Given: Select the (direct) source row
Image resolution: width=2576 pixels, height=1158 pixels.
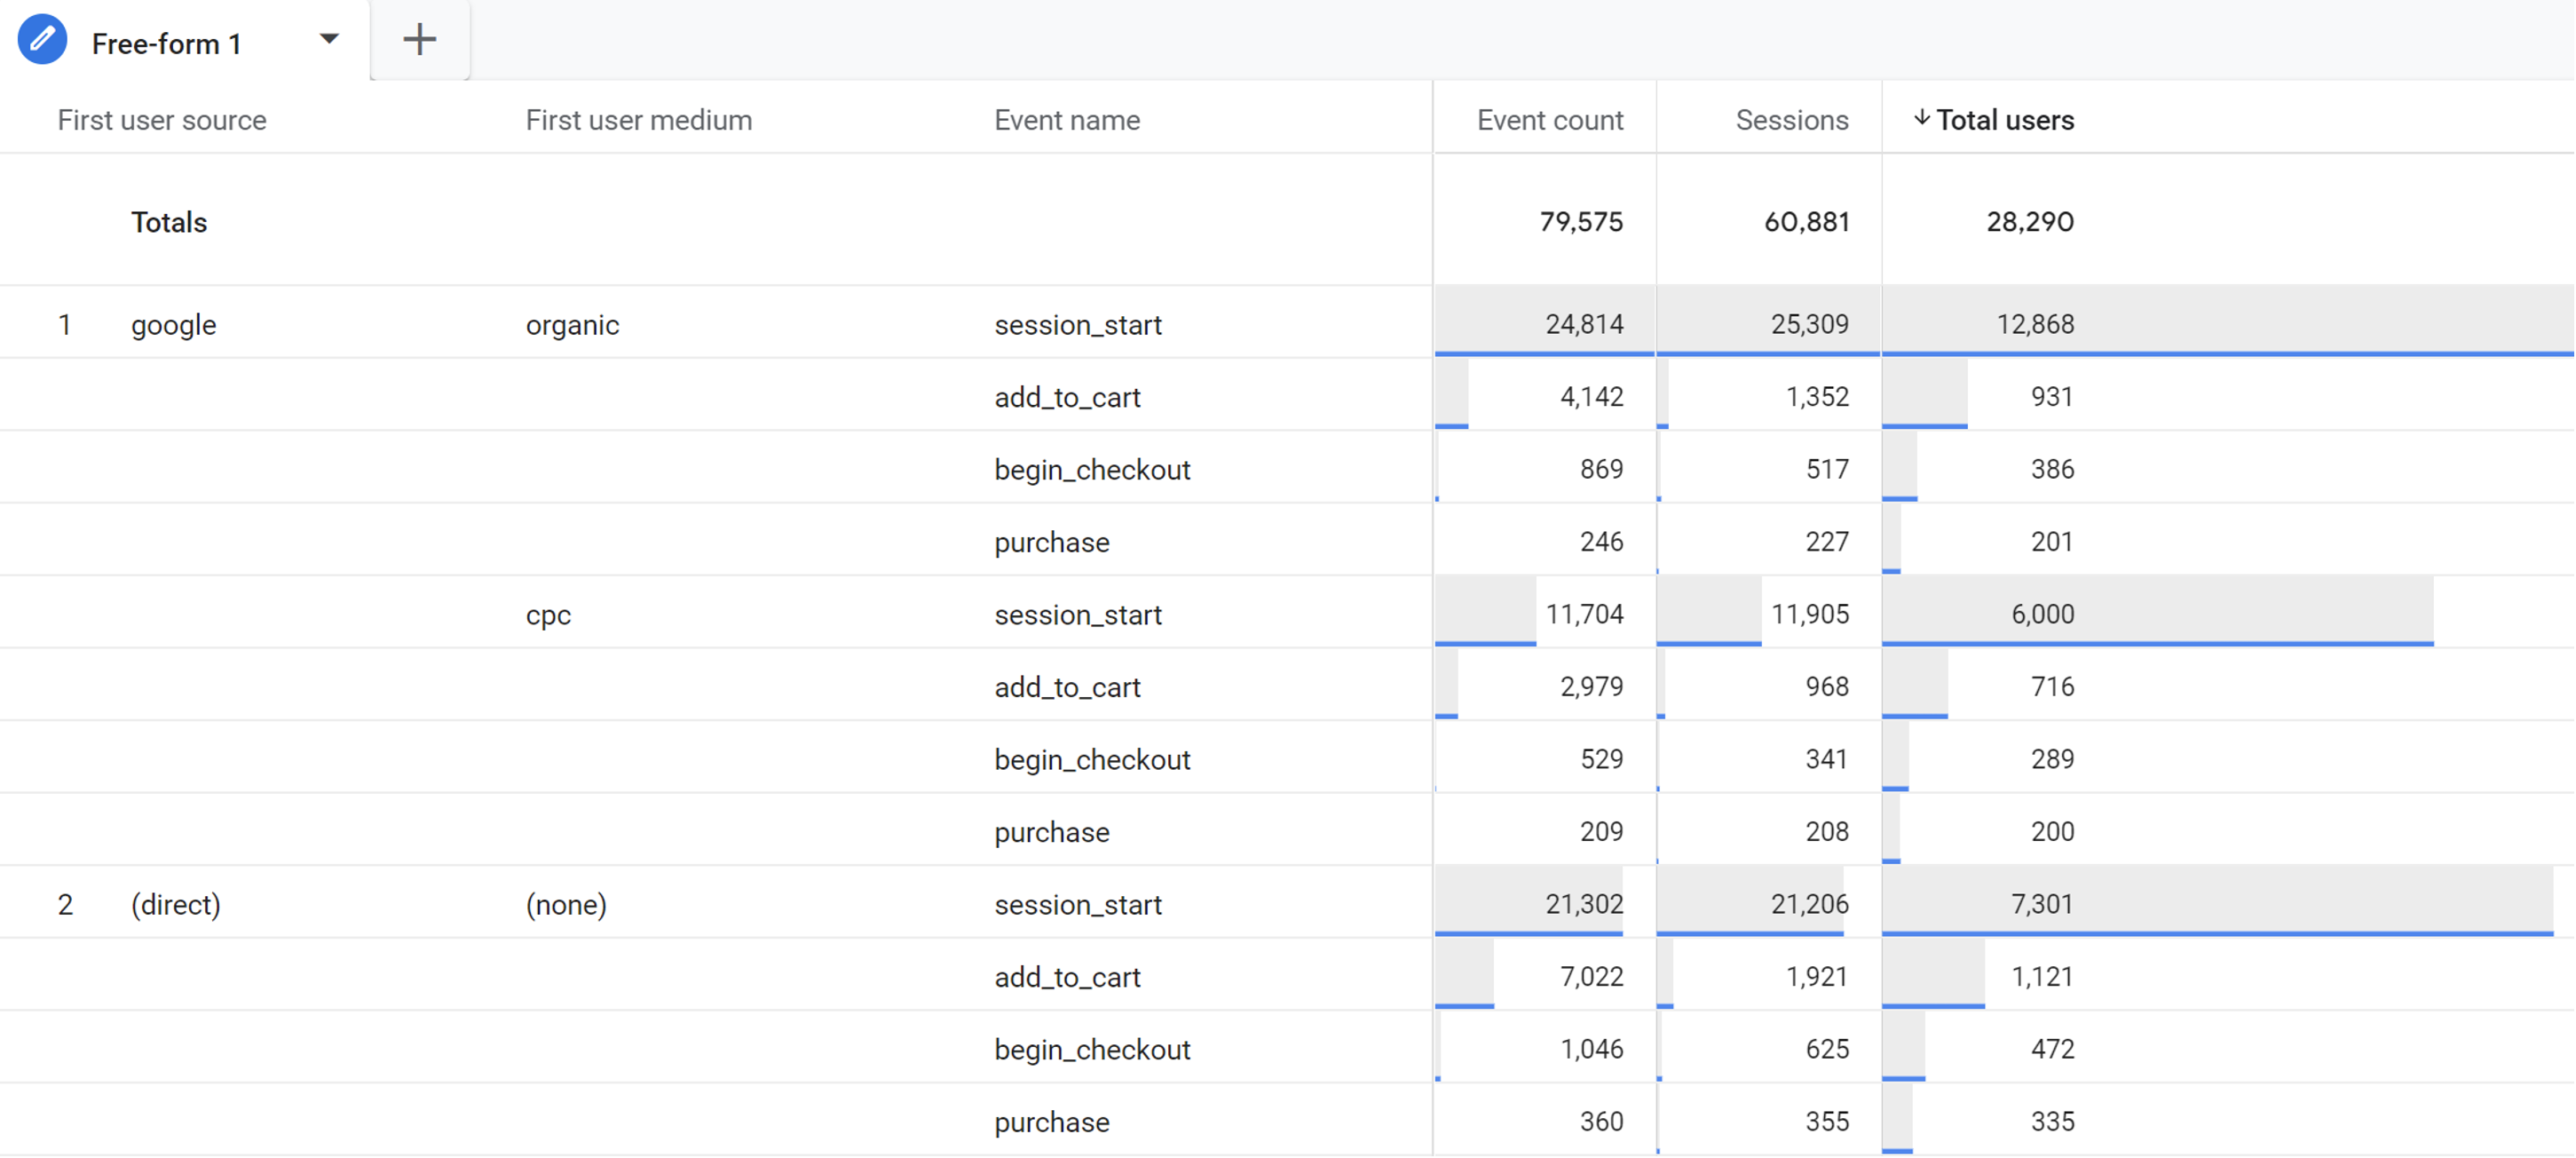Looking at the screenshot, I should click(175, 904).
